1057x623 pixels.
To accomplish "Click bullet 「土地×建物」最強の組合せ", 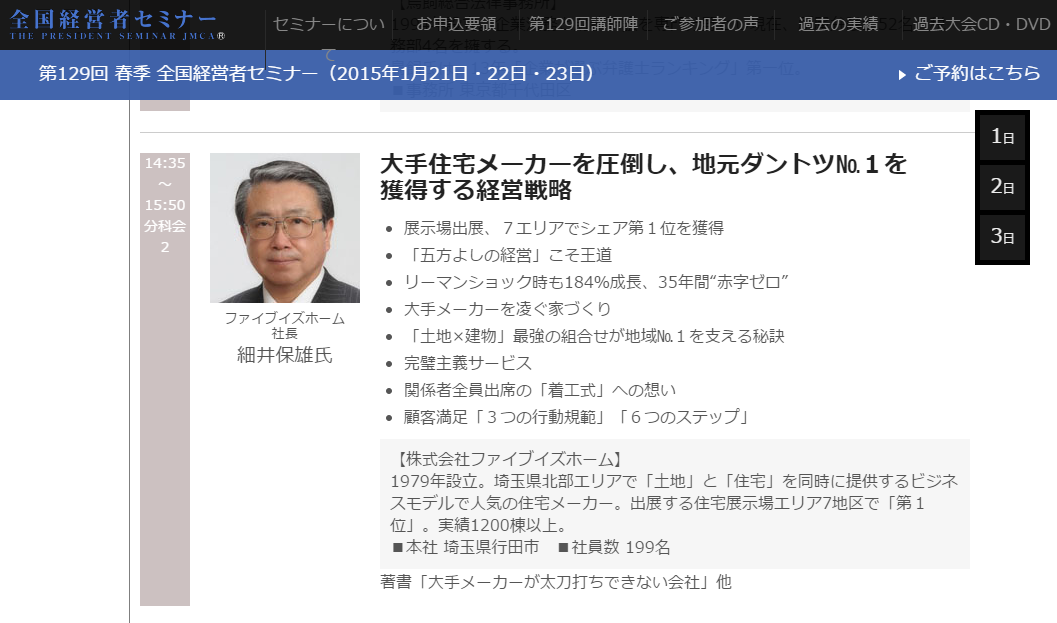I will click(x=594, y=336).
